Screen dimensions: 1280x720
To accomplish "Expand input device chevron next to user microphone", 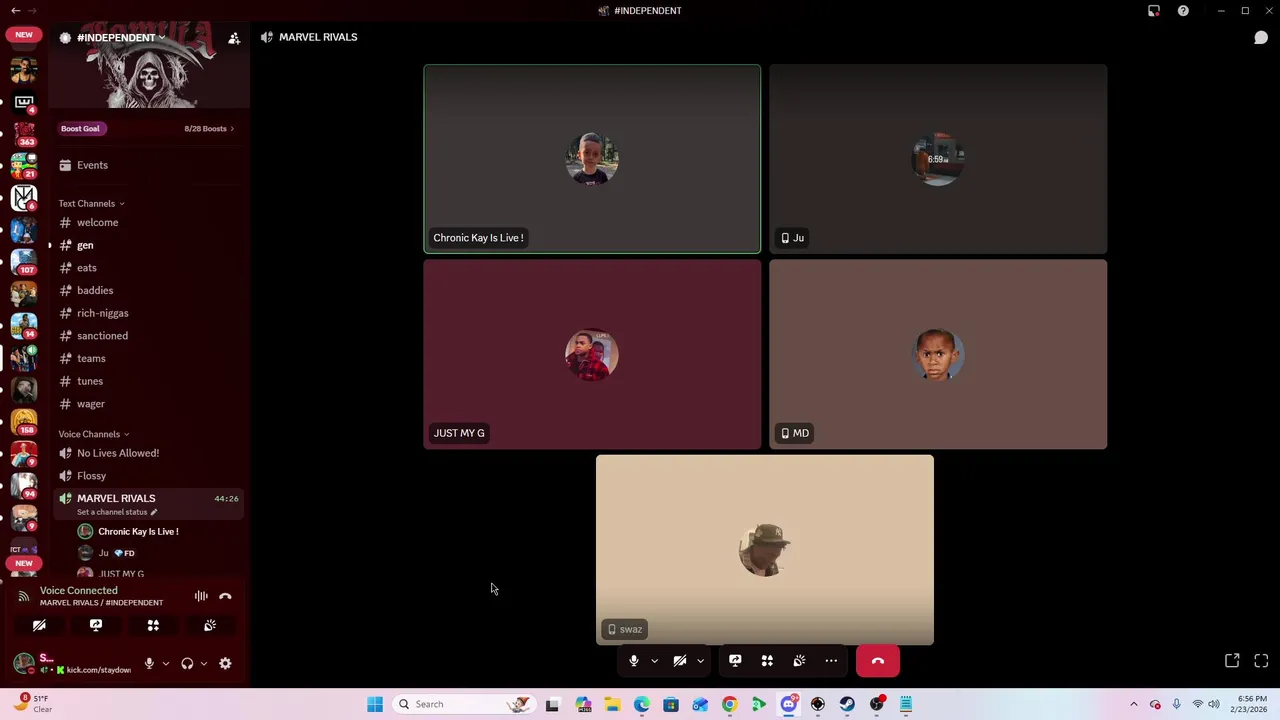I will [x=166, y=663].
